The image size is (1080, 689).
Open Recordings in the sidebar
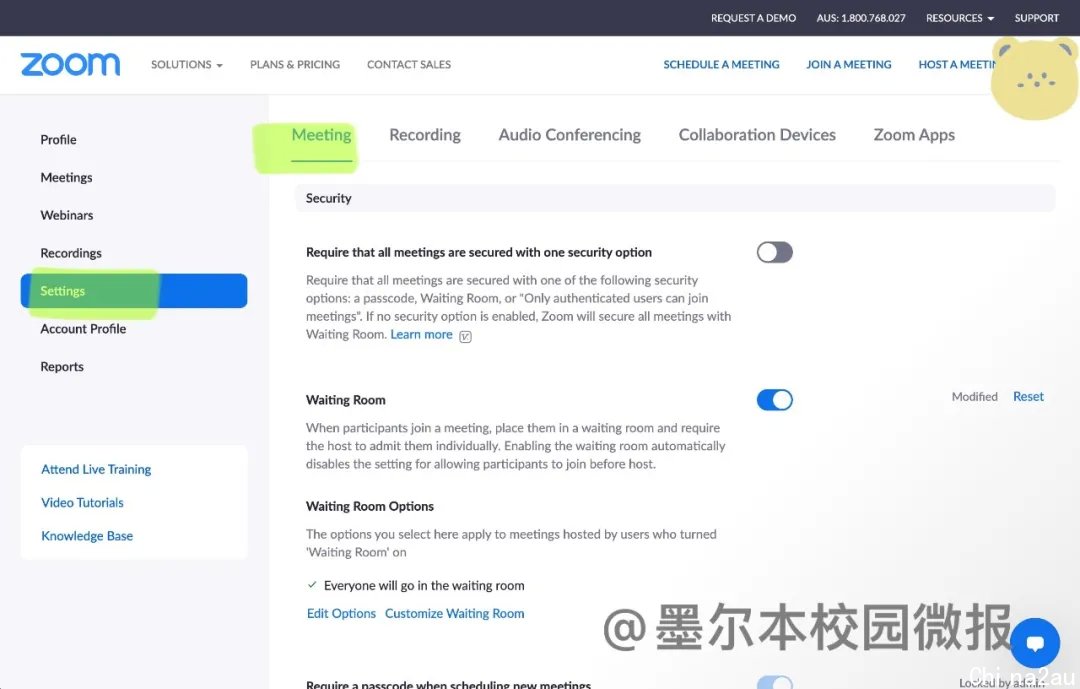tap(71, 254)
